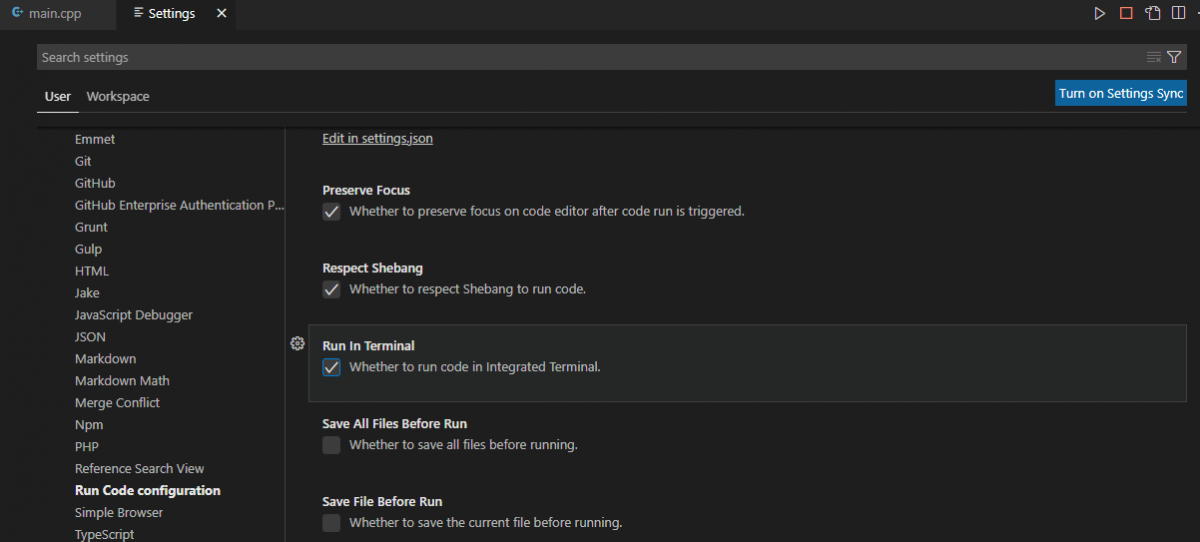Select the Workspace settings tab
This screenshot has height=542, width=1200.
118,97
